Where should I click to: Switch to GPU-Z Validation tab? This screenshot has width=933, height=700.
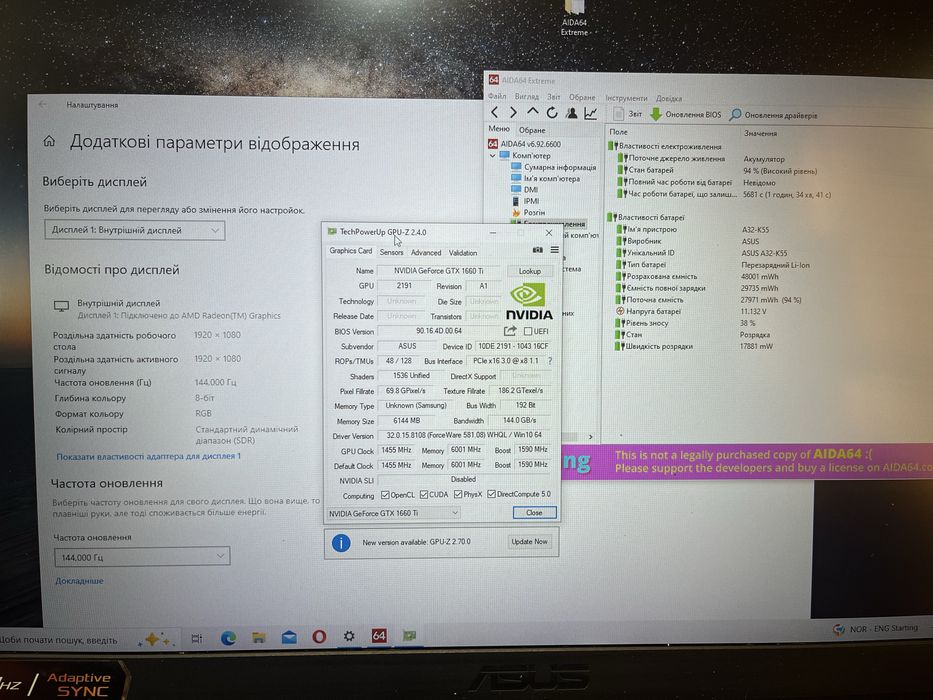tap(463, 252)
